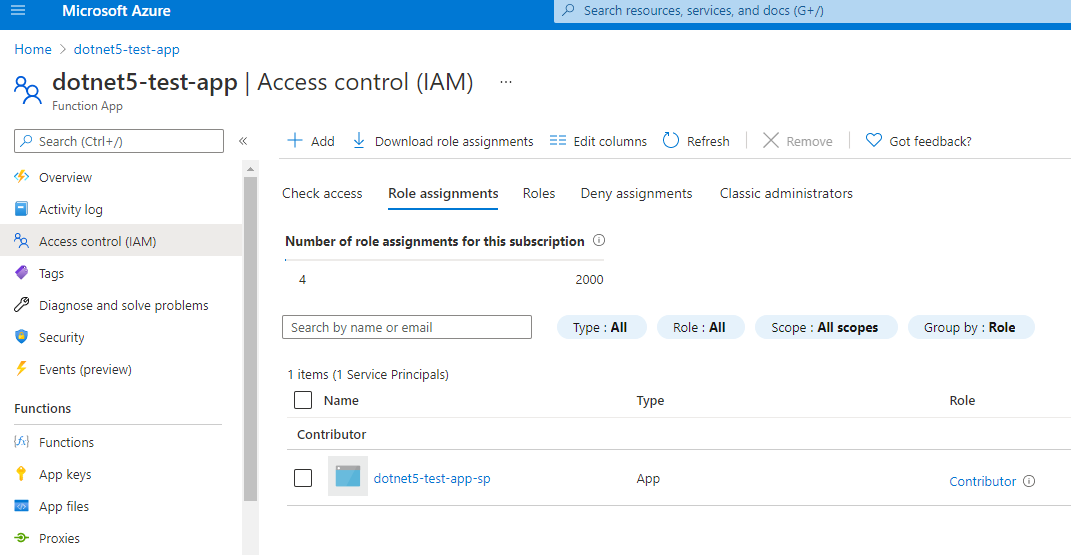Viewport: 1071px width, 555px height.
Task: Click the Name column header
Action: click(x=341, y=400)
